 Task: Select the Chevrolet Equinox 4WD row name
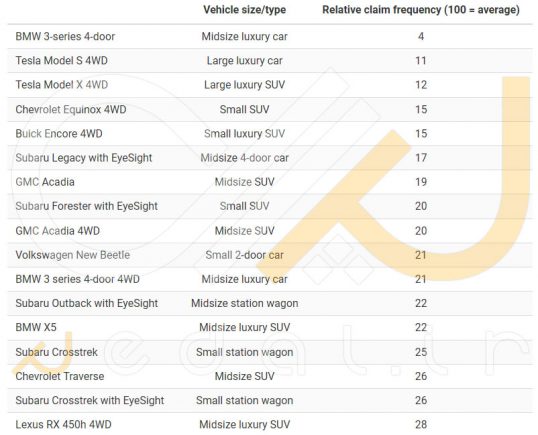click(71, 109)
